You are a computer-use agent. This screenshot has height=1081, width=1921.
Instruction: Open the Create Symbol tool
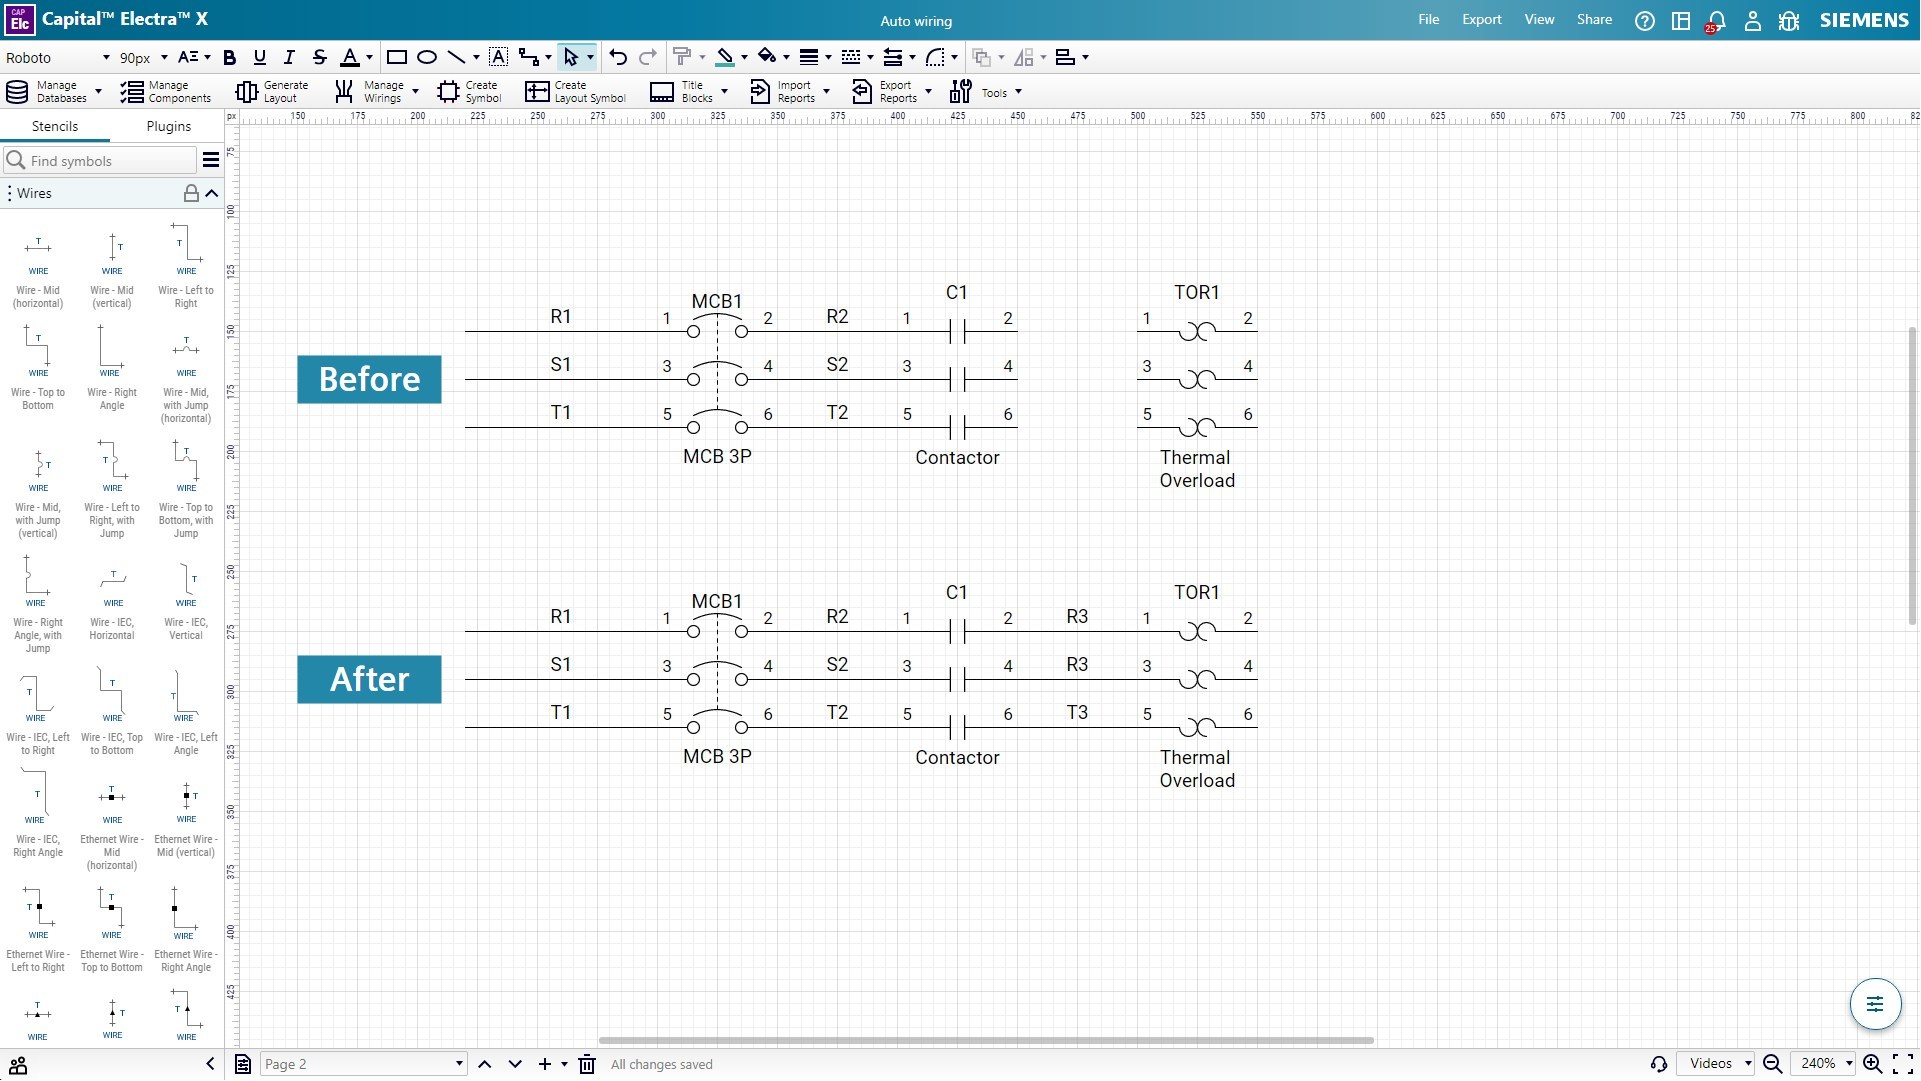pos(469,92)
